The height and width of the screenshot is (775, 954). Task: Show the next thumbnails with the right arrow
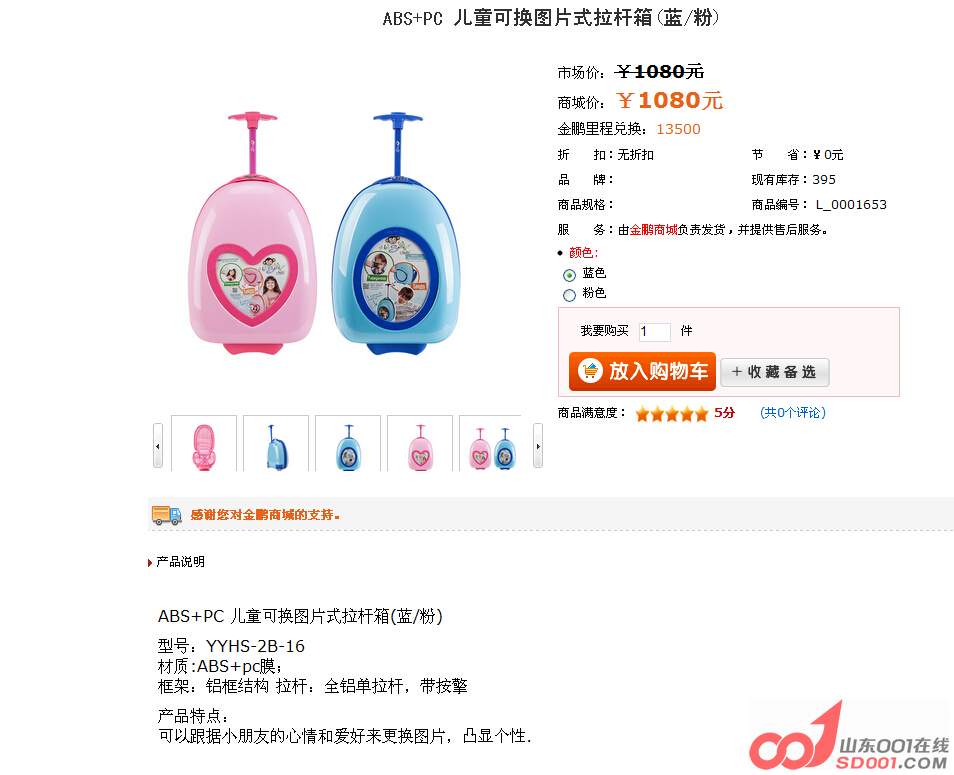pos(538,446)
